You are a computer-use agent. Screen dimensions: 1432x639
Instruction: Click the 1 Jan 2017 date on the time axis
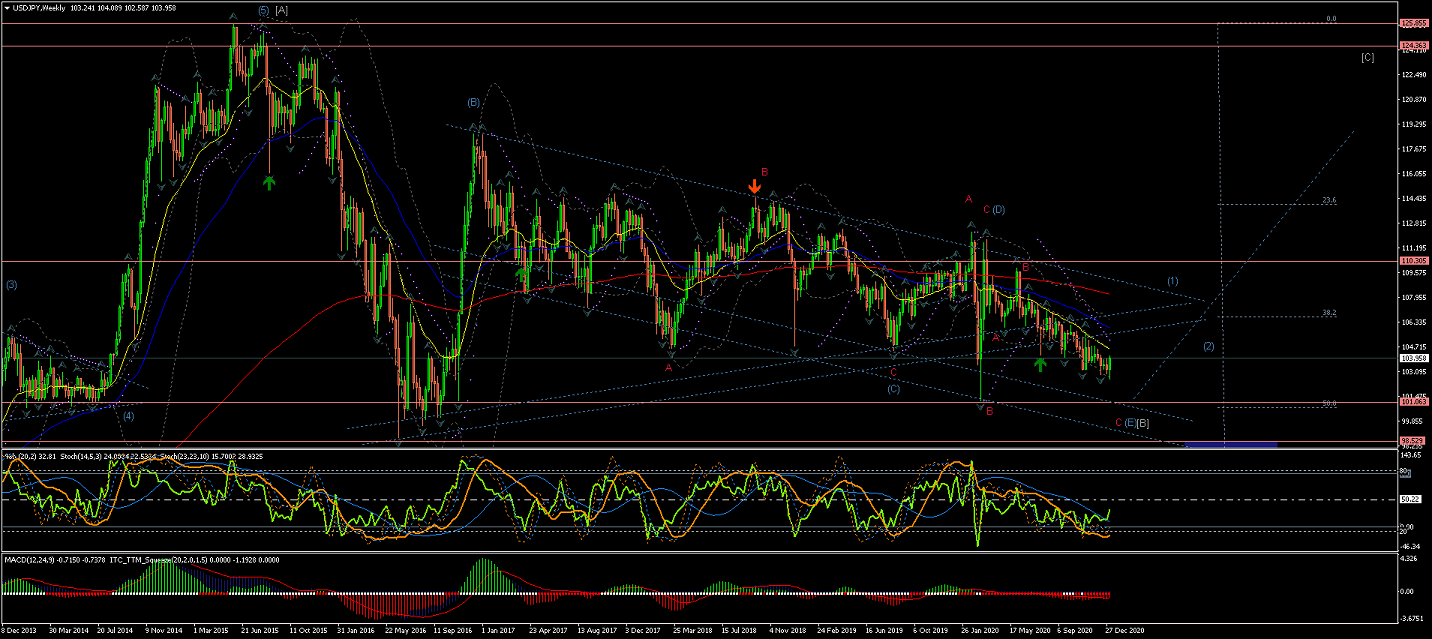pyautogui.click(x=497, y=632)
